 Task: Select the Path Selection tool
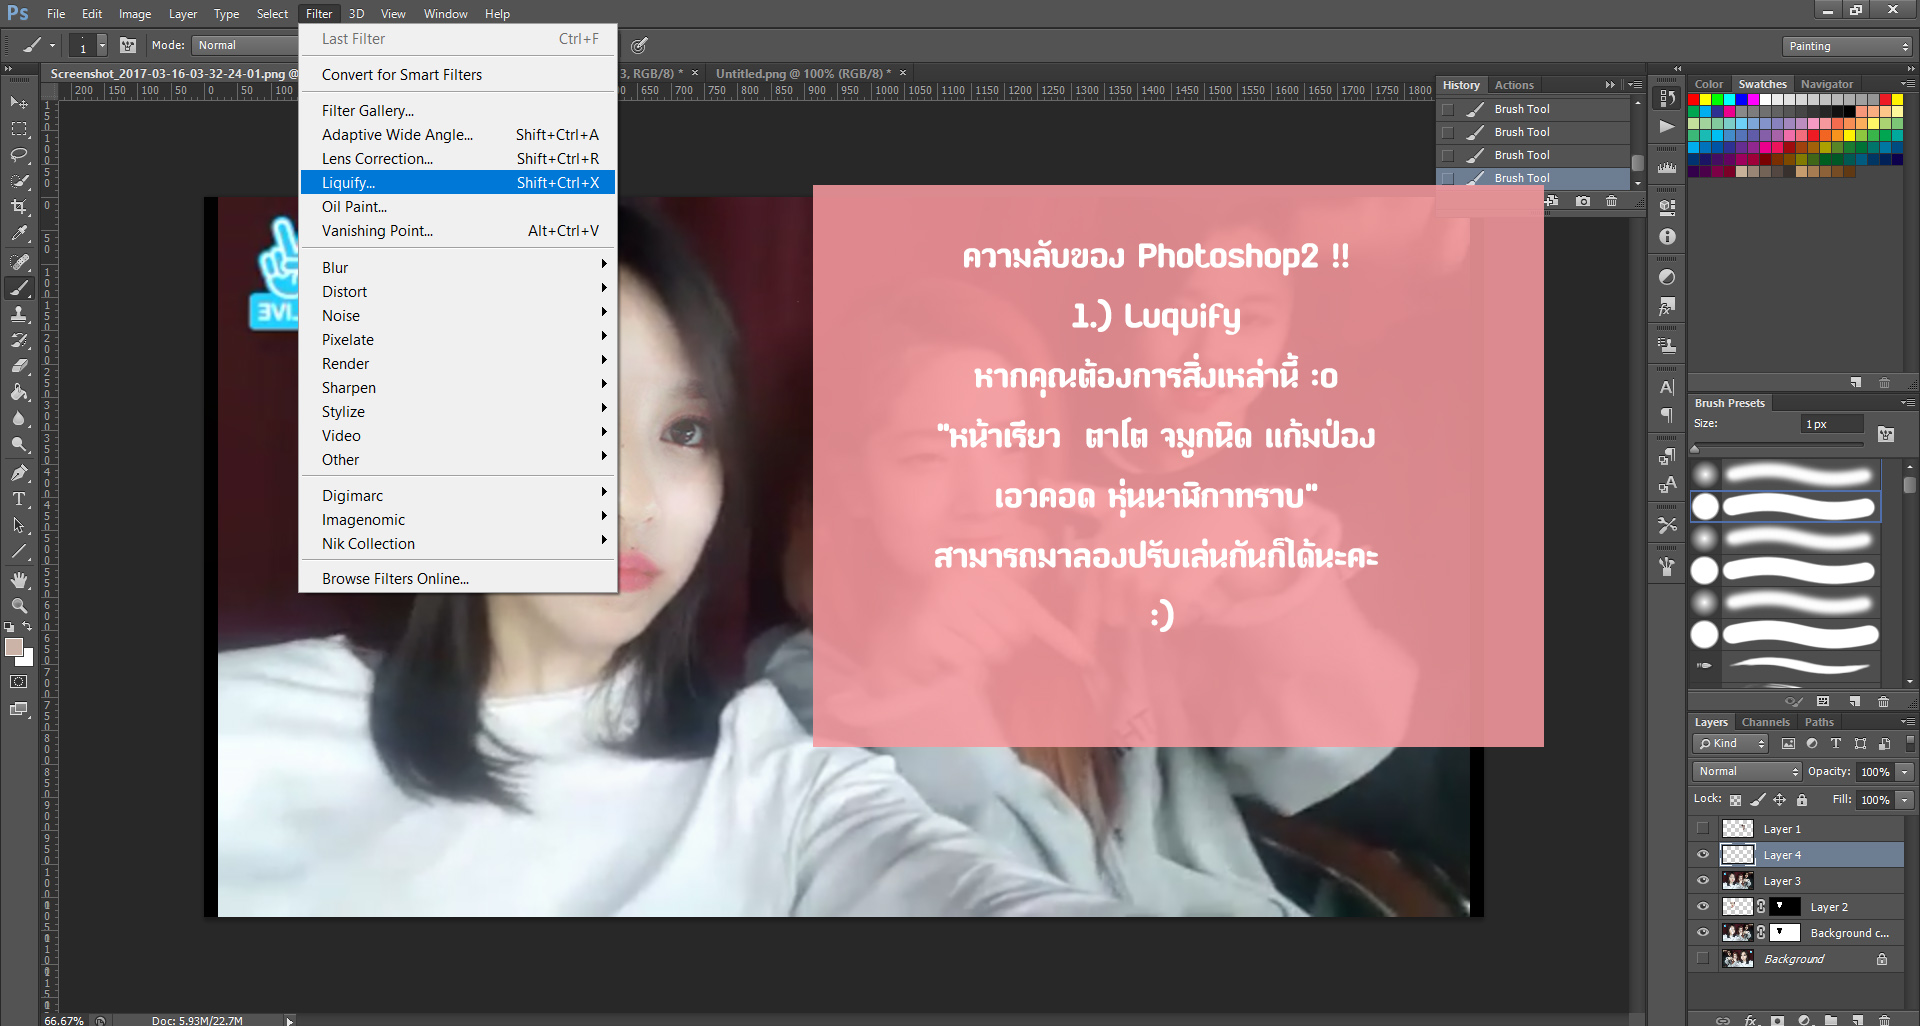[19, 525]
